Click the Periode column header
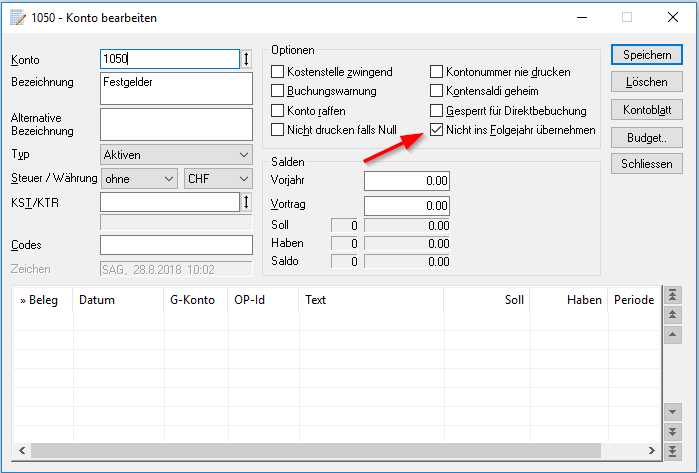The image size is (699, 473). (634, 300)
